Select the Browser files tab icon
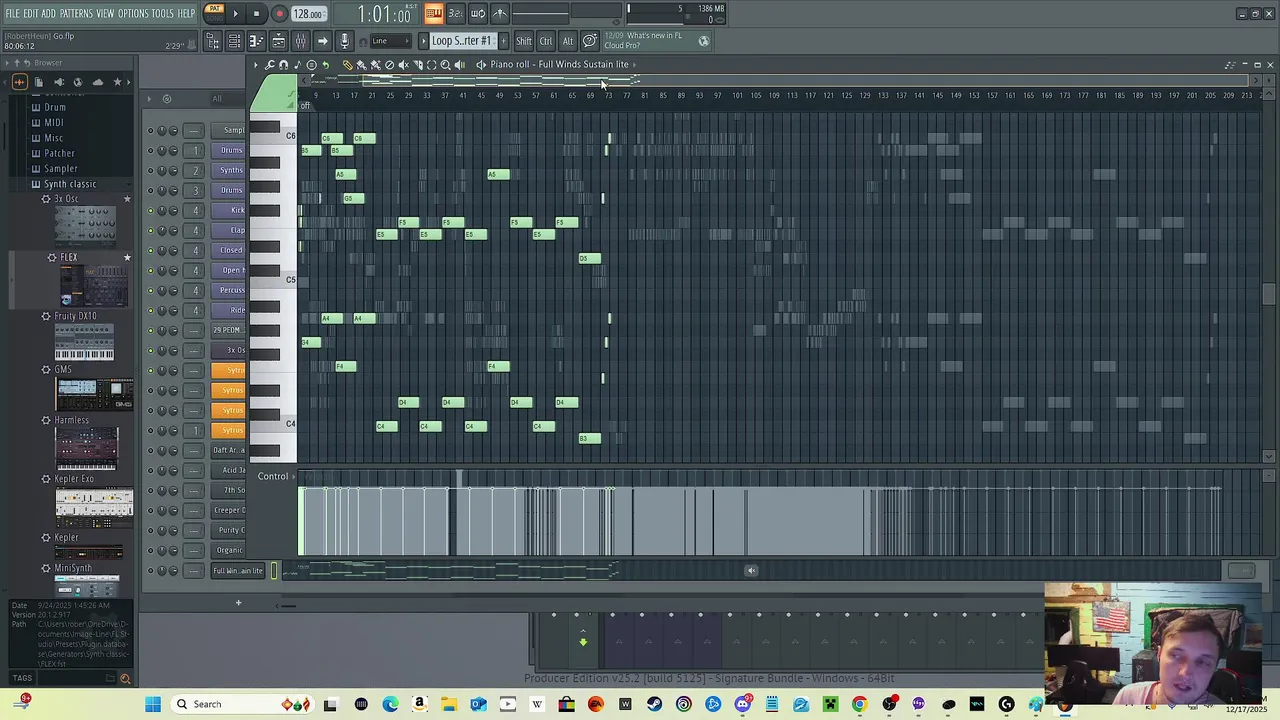The width and height of the screenshot is (1280, 720). 39,82
